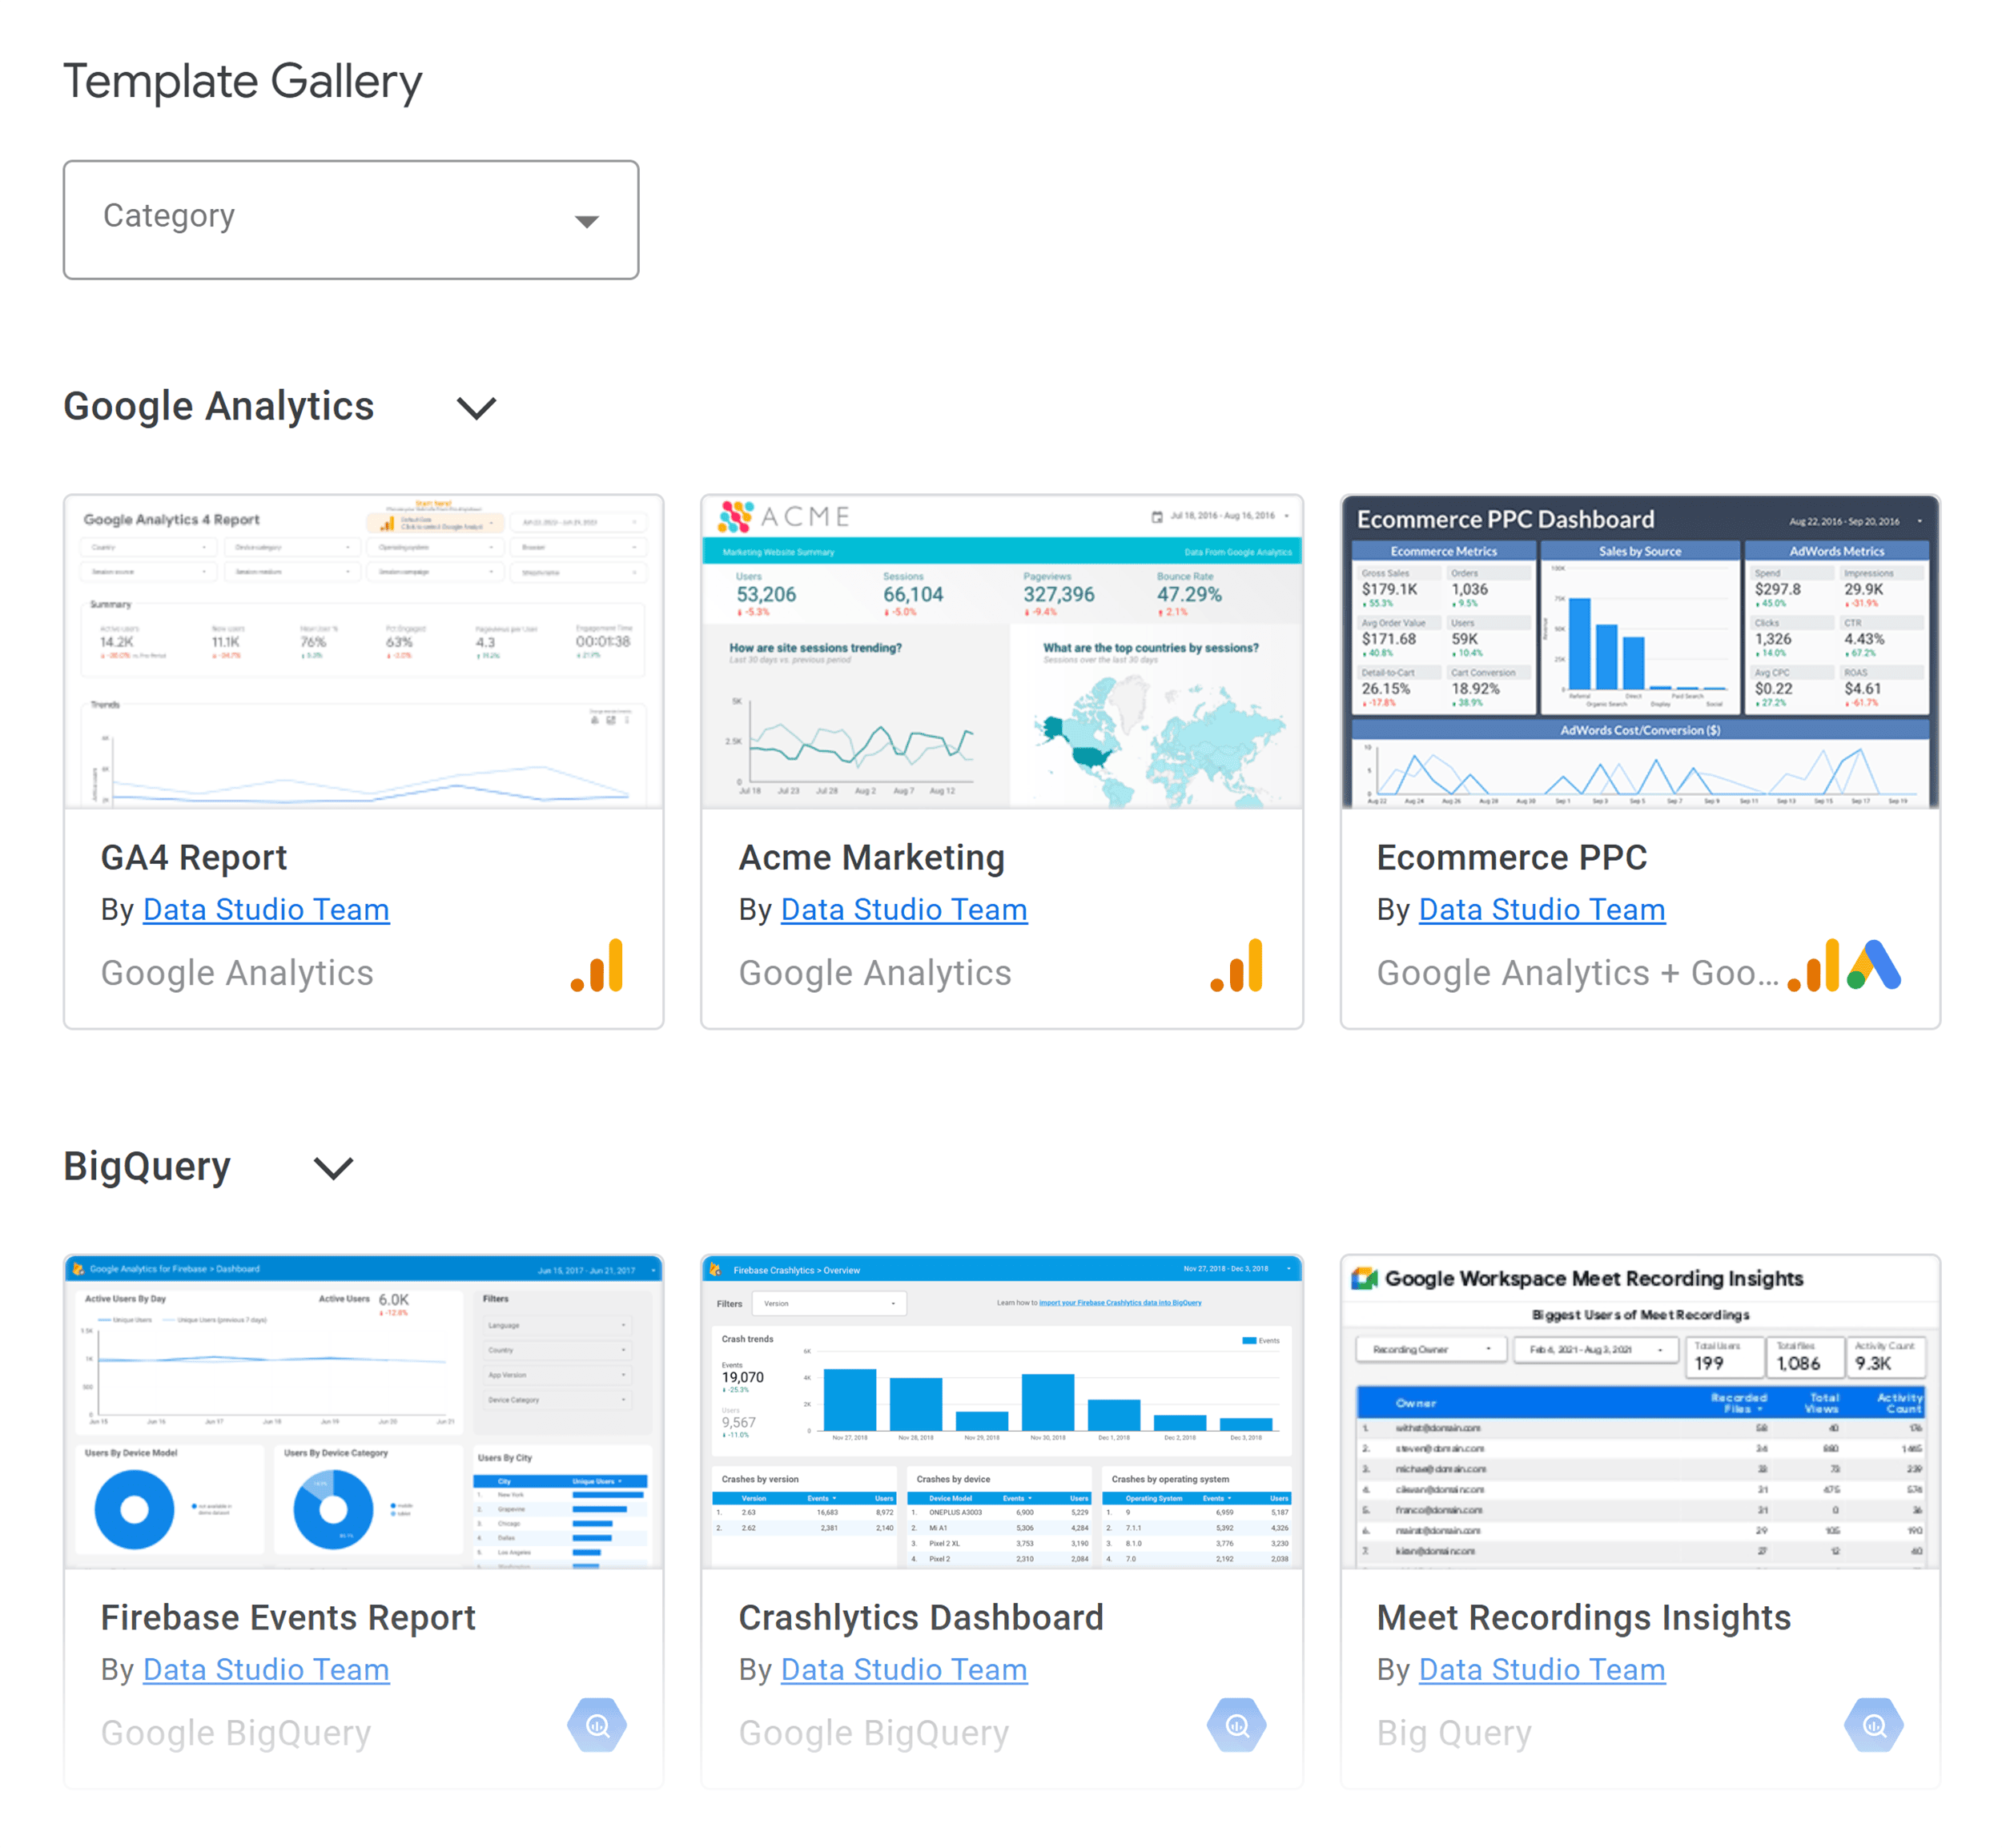This screenshot has height=1848, width=2002.
Task: Click 'Google Analytics' label on GA4 Report card
Action: tap(237, 972)
